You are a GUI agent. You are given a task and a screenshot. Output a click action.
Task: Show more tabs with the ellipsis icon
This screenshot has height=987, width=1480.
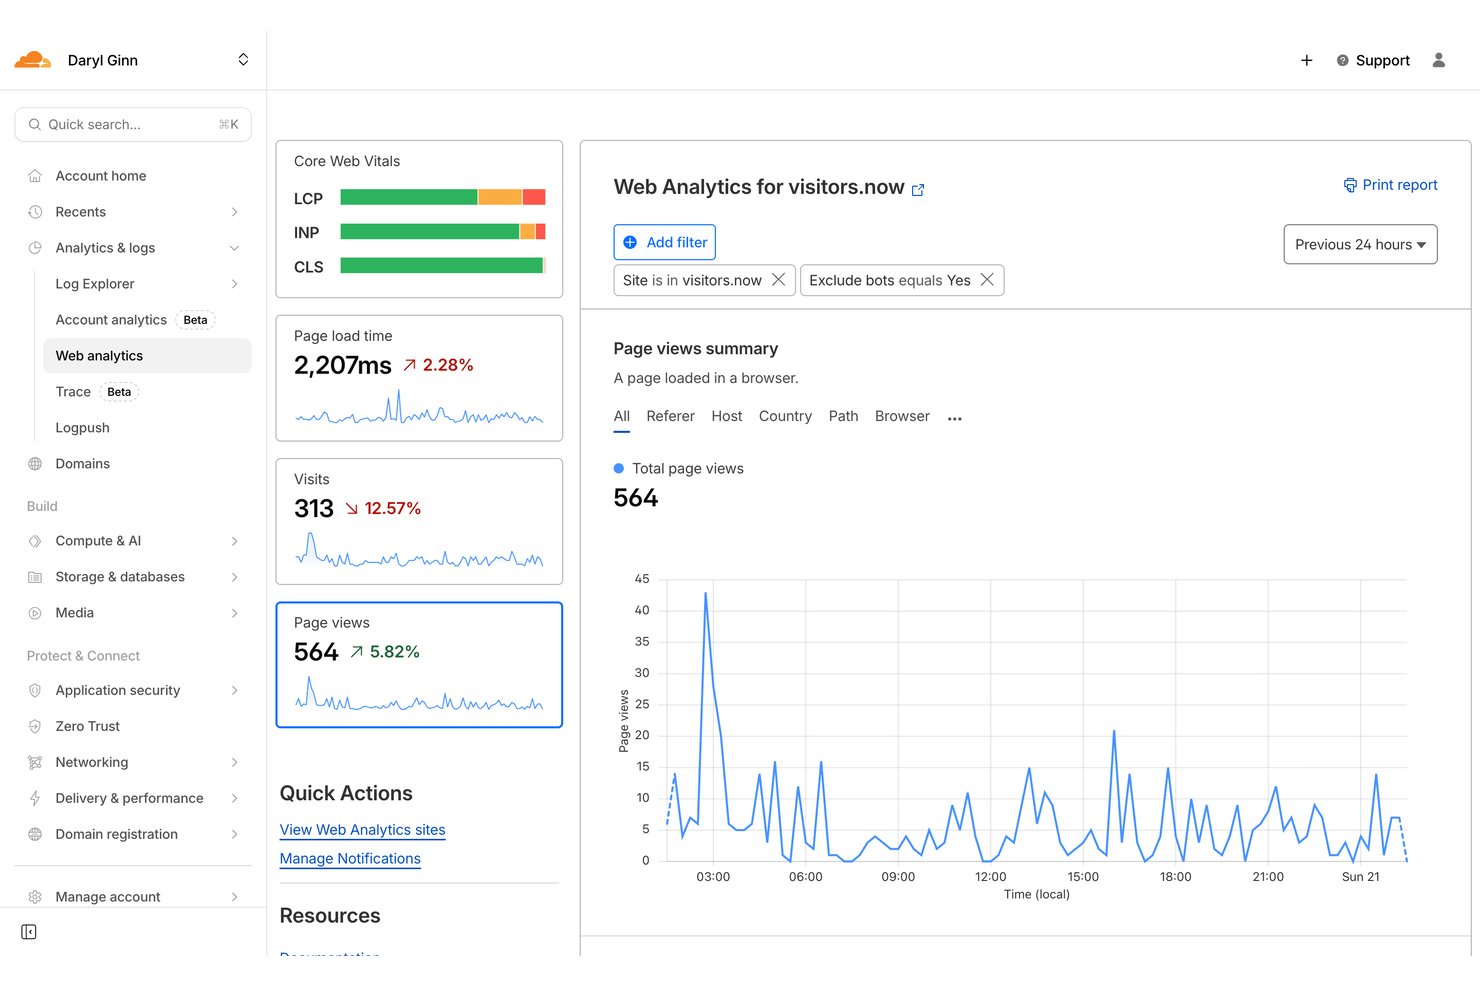955,419
